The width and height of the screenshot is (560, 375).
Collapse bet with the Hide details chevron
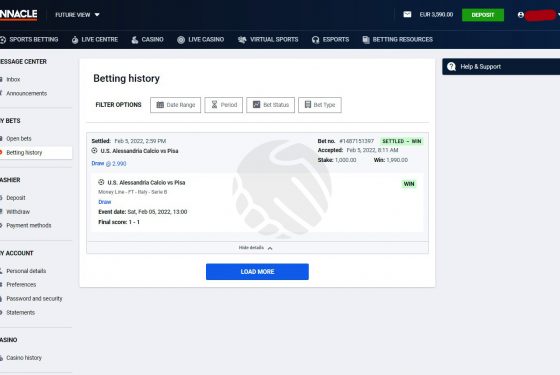(270, 248)
